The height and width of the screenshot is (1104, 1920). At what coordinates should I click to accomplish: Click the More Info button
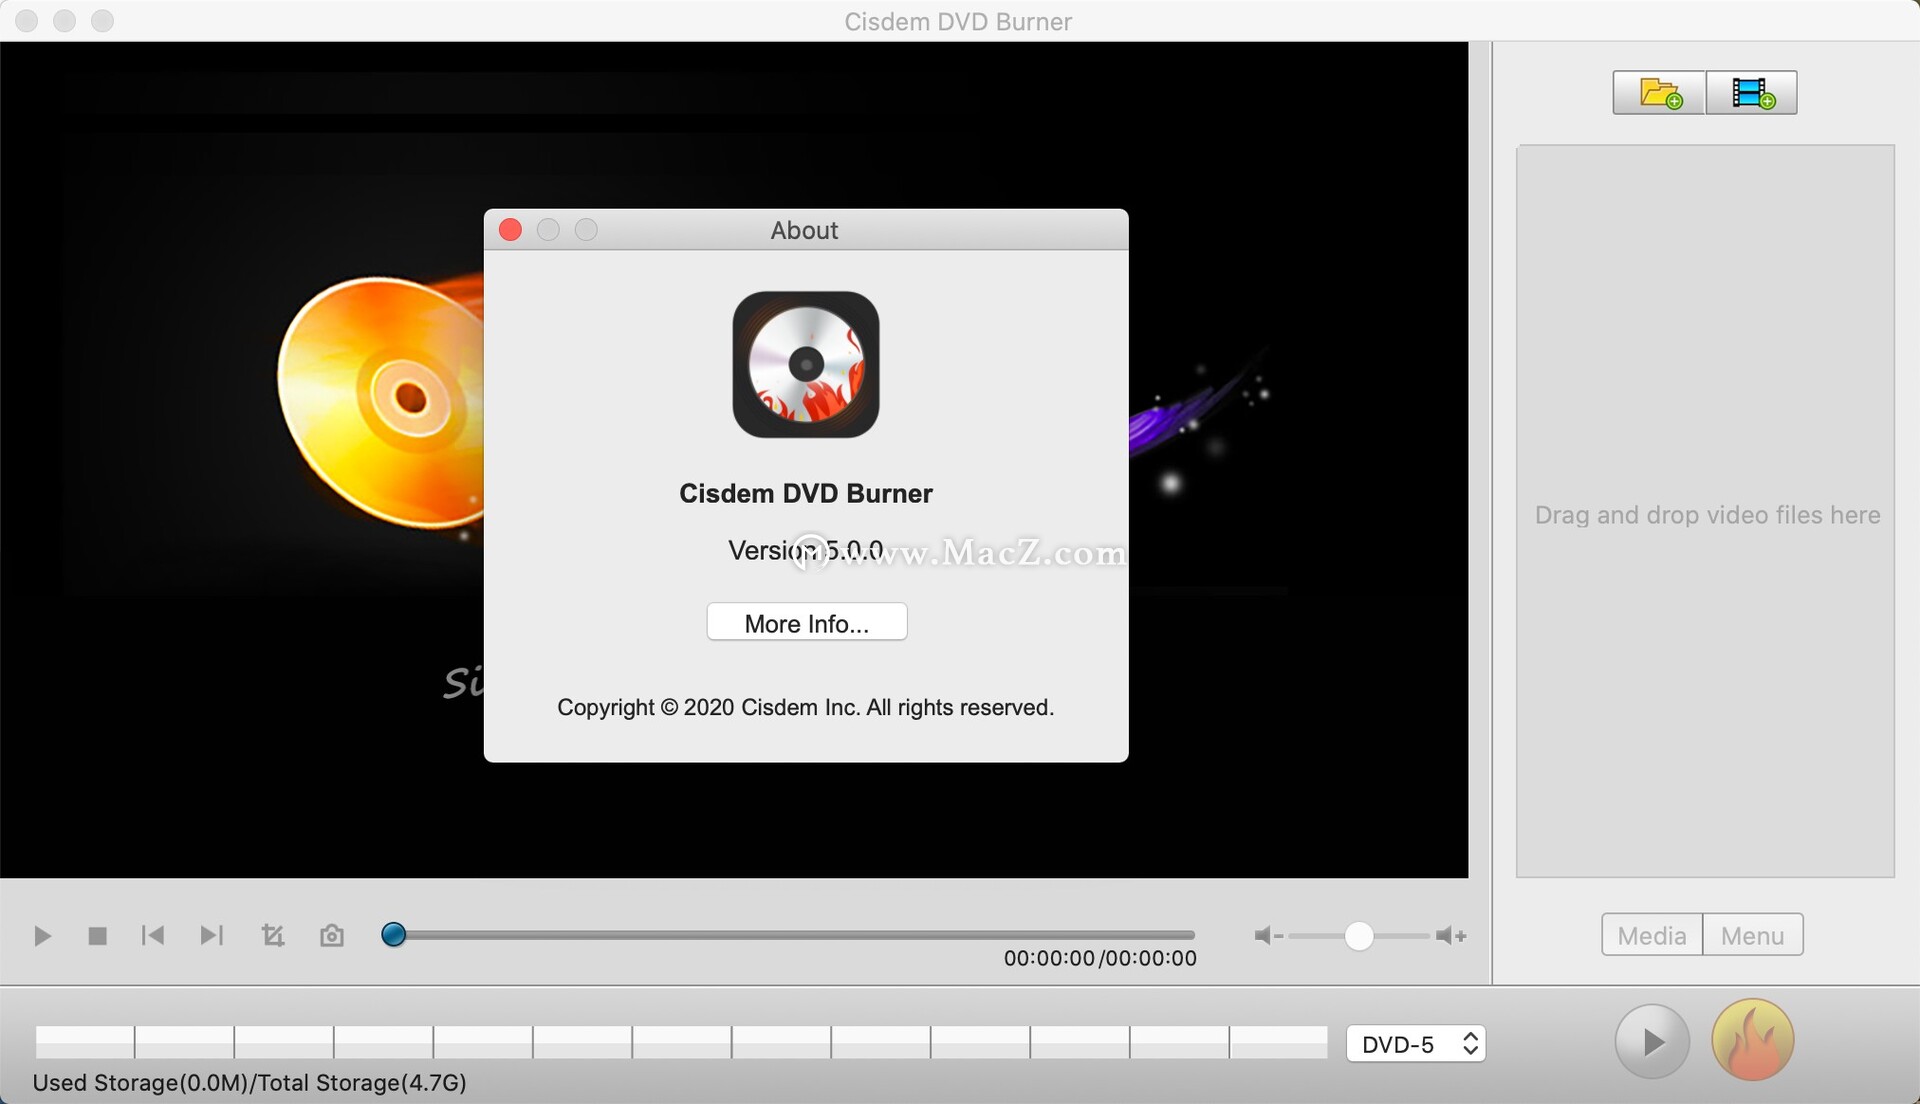click(806, 622)
